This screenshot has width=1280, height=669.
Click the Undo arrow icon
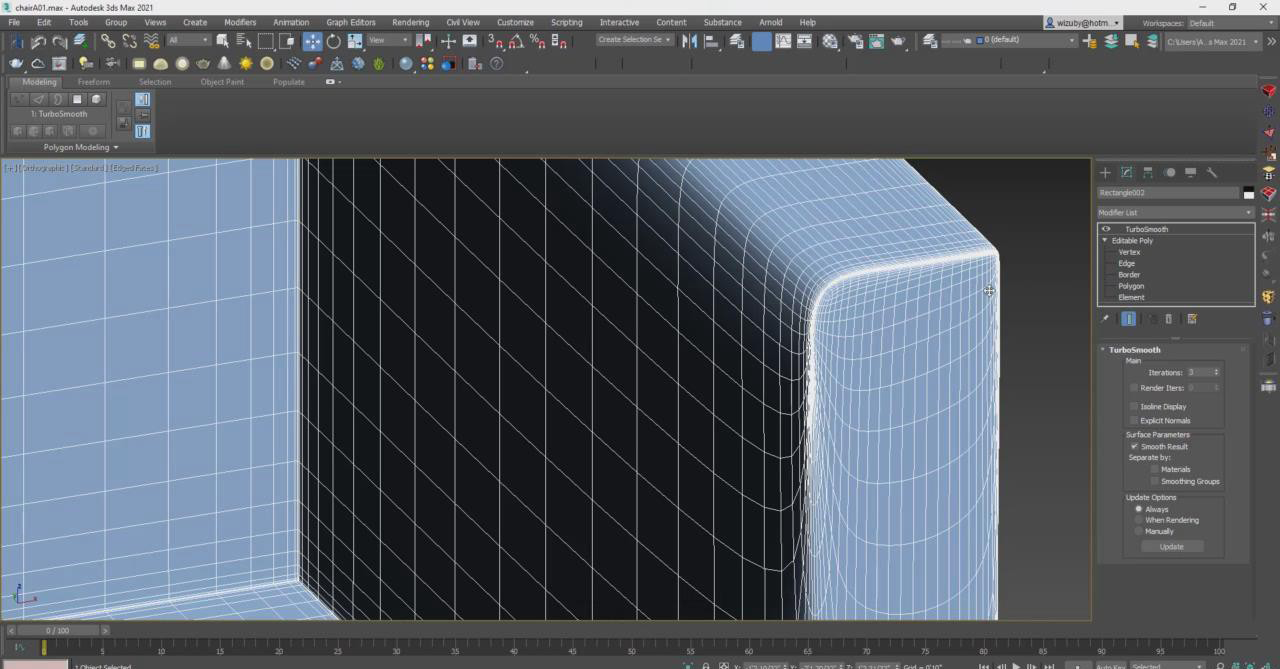point(38,41)
